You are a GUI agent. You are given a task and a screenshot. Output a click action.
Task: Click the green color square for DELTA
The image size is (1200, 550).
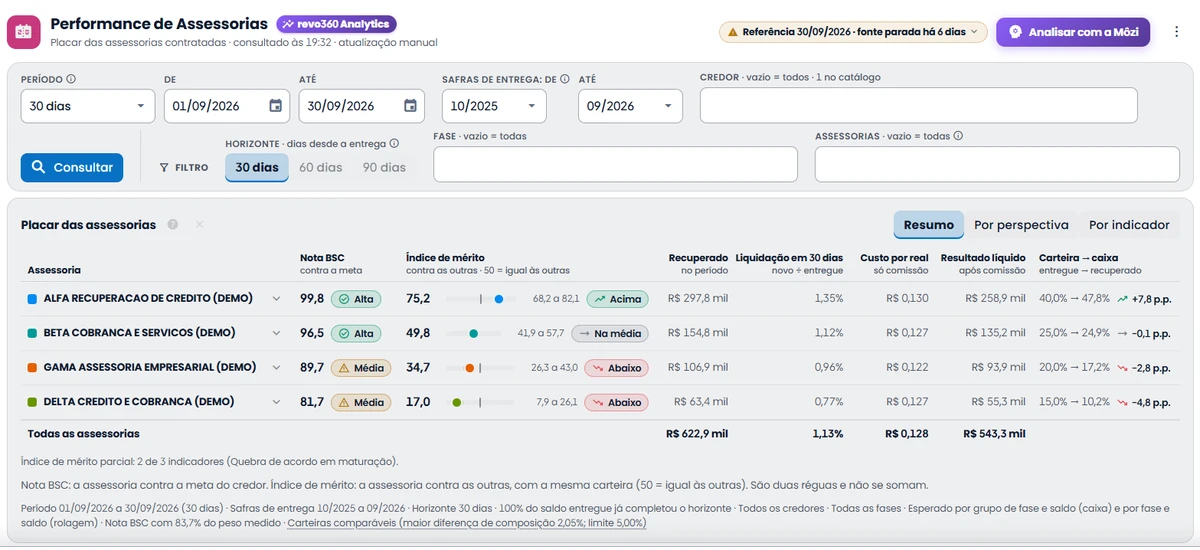(x=33, y=401)
